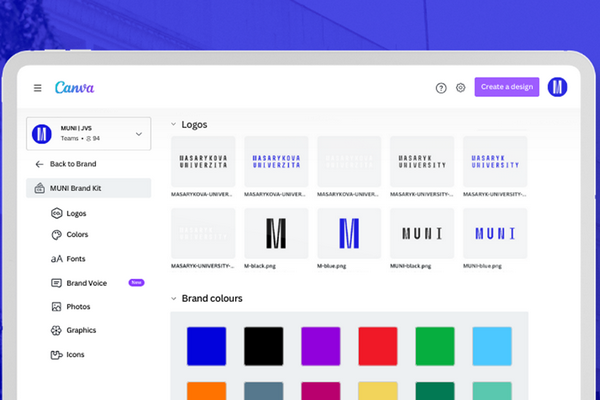Open Colors in sidebar
Screen dimensions: 600x400
click(77, 234)
